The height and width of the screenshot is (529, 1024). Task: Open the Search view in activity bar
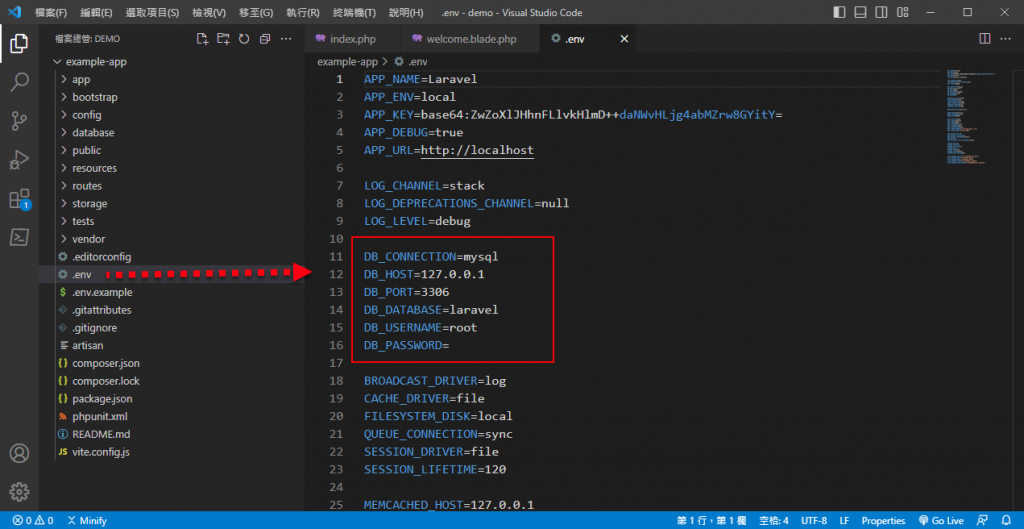(19, 82)
